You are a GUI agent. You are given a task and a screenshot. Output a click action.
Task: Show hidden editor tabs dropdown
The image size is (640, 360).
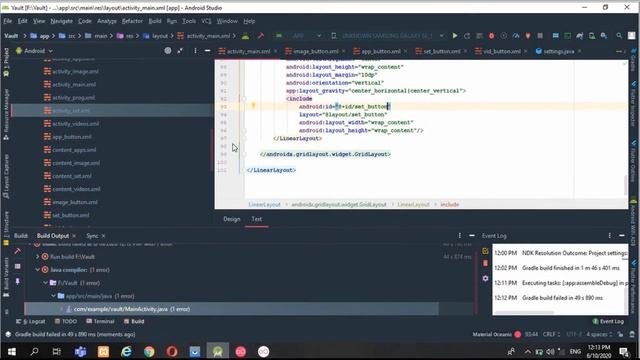point(620,51)
